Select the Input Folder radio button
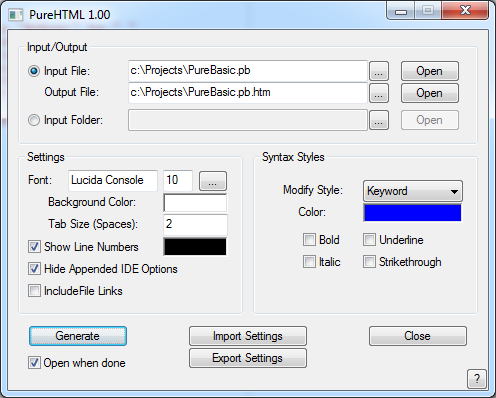This screenshot has width=496, height=398. pyautogui.click(x=34, y=120)
